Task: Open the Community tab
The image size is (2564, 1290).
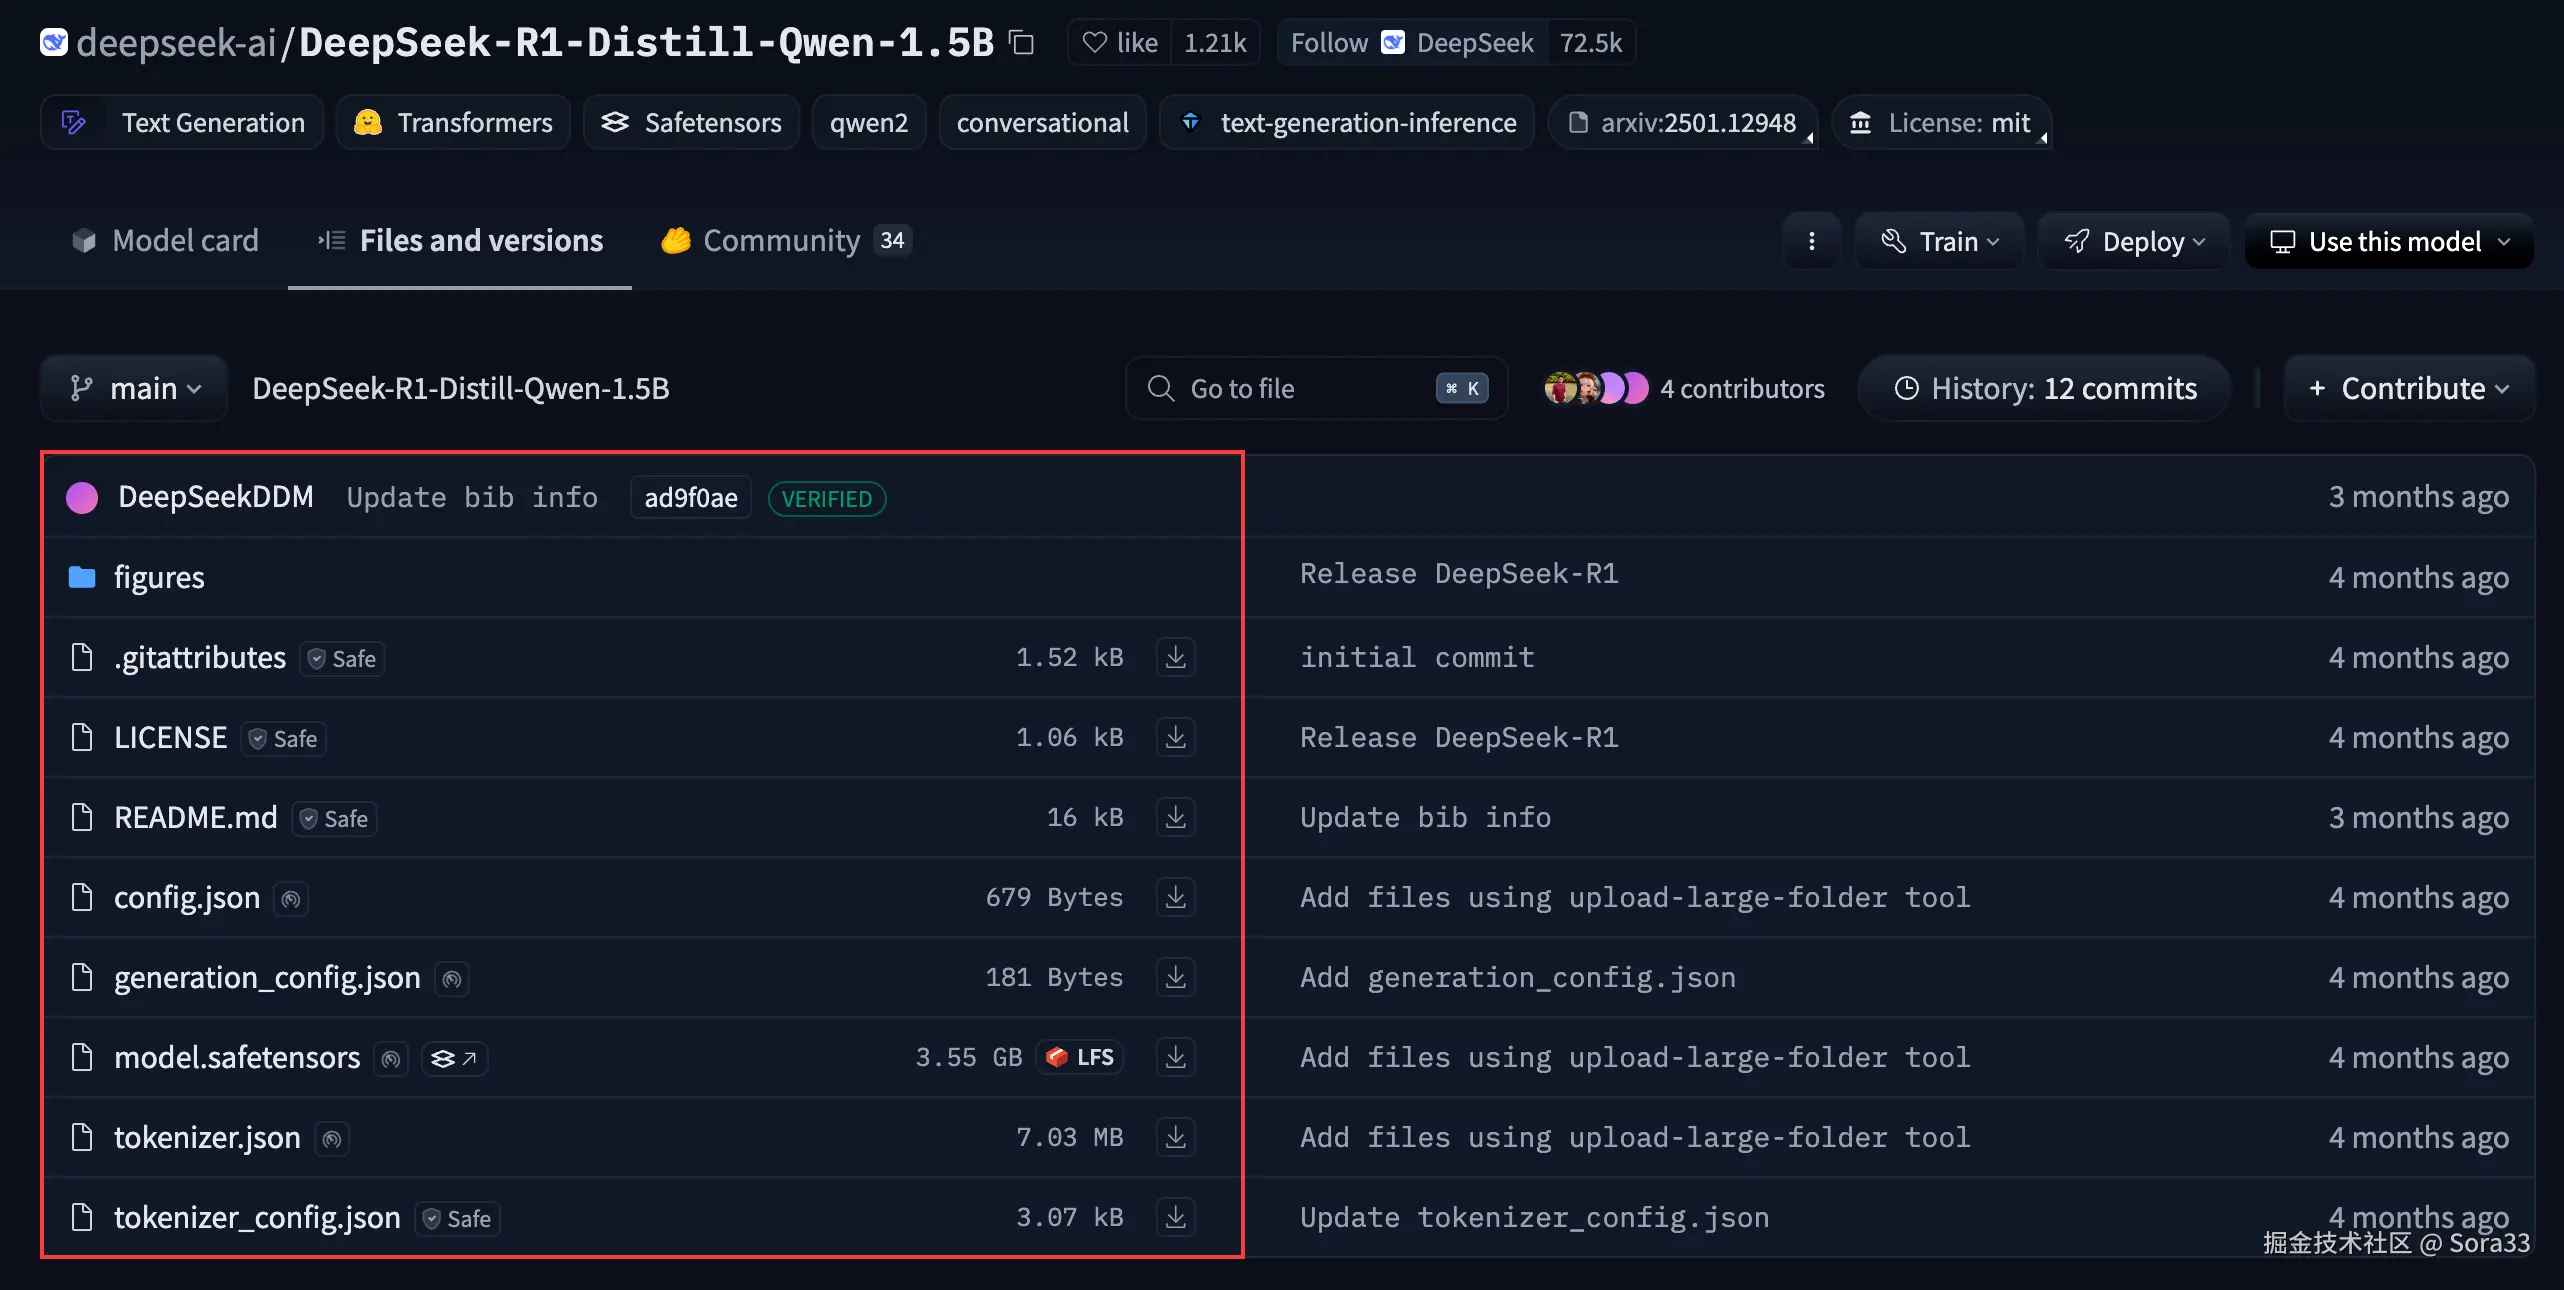Action: pyautogui.click(x=786, y=241)
